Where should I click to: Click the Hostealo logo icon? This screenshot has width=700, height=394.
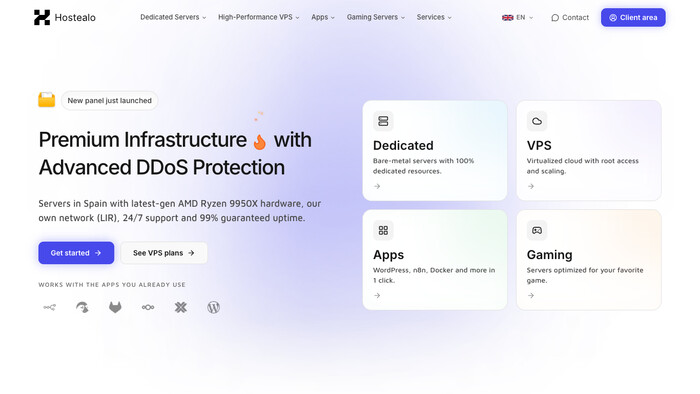pyautogui.click(x=42, y=17)
